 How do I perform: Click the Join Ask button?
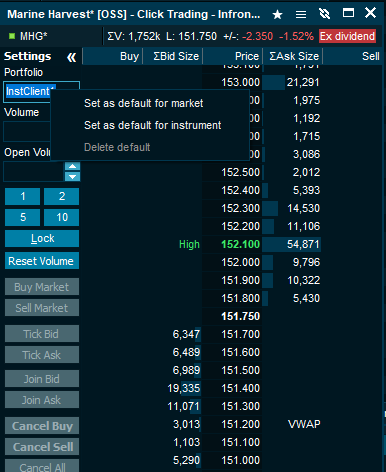click(x=42, y=400)
